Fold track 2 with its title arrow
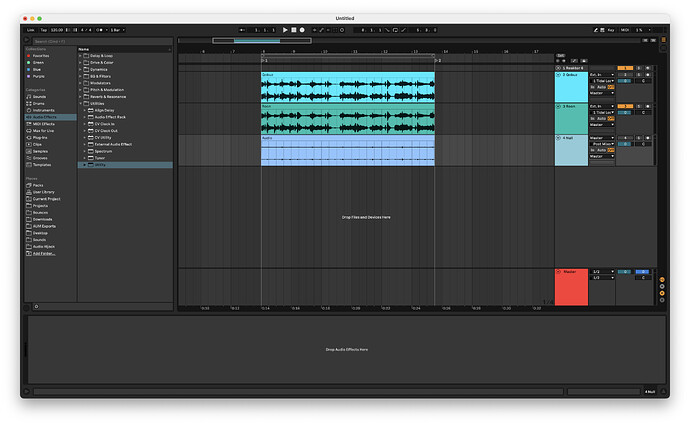This screenshot has height=425, width=690. [558, 75]
